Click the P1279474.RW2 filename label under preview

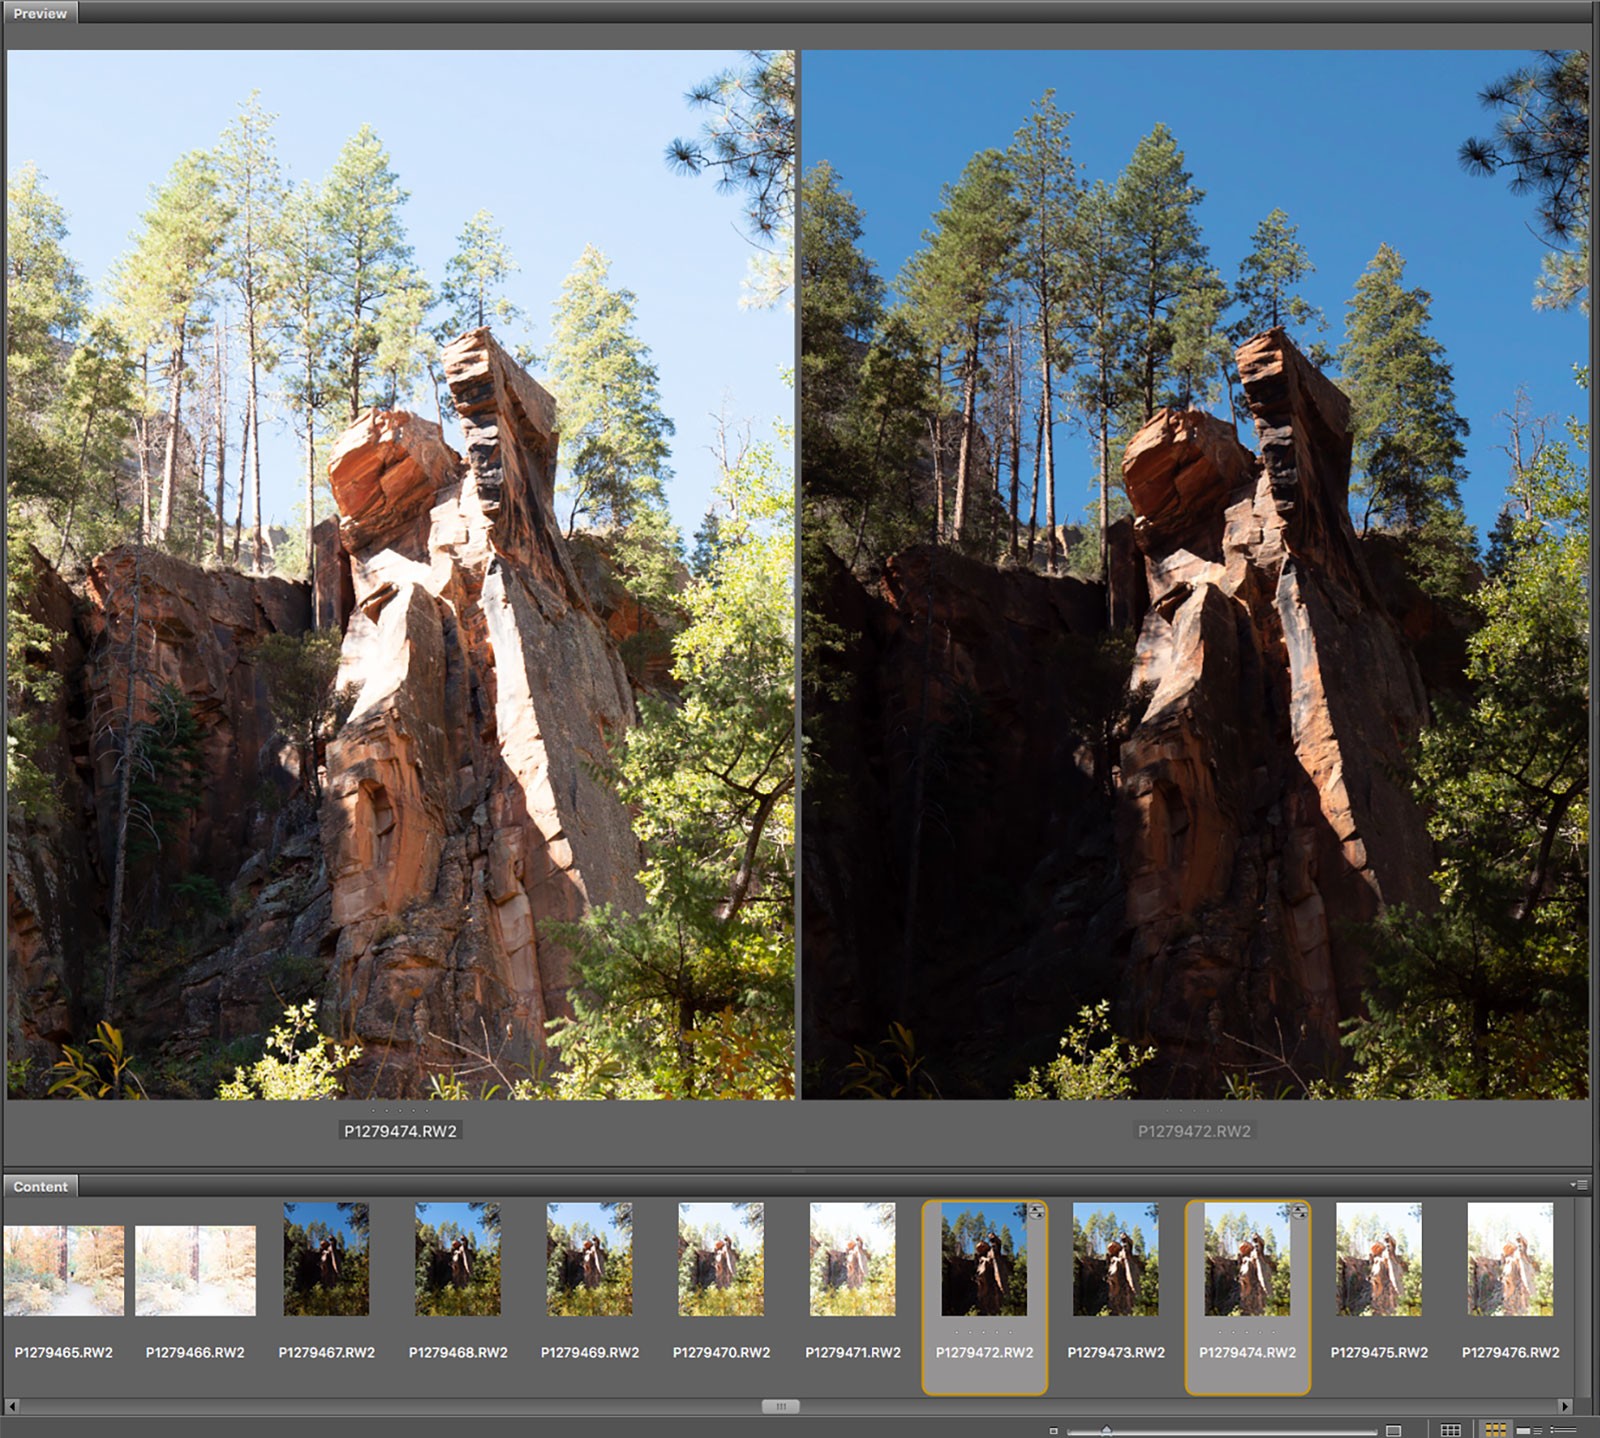click(400, 1131)
